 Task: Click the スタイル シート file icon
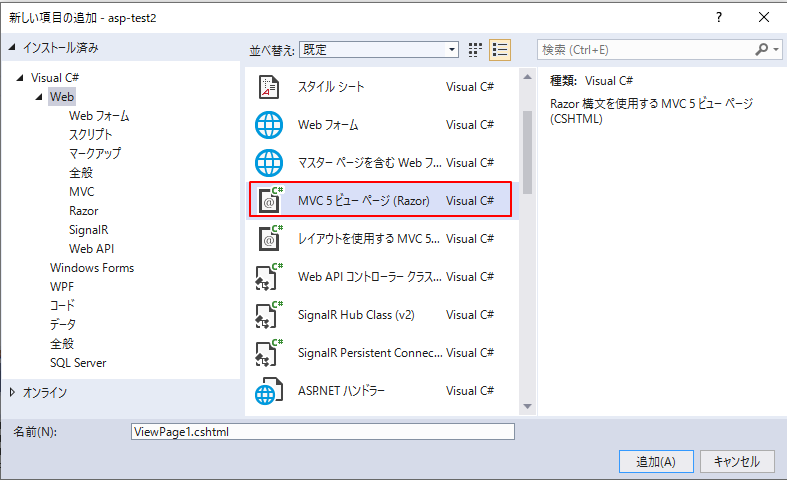[x=269, y=87]
